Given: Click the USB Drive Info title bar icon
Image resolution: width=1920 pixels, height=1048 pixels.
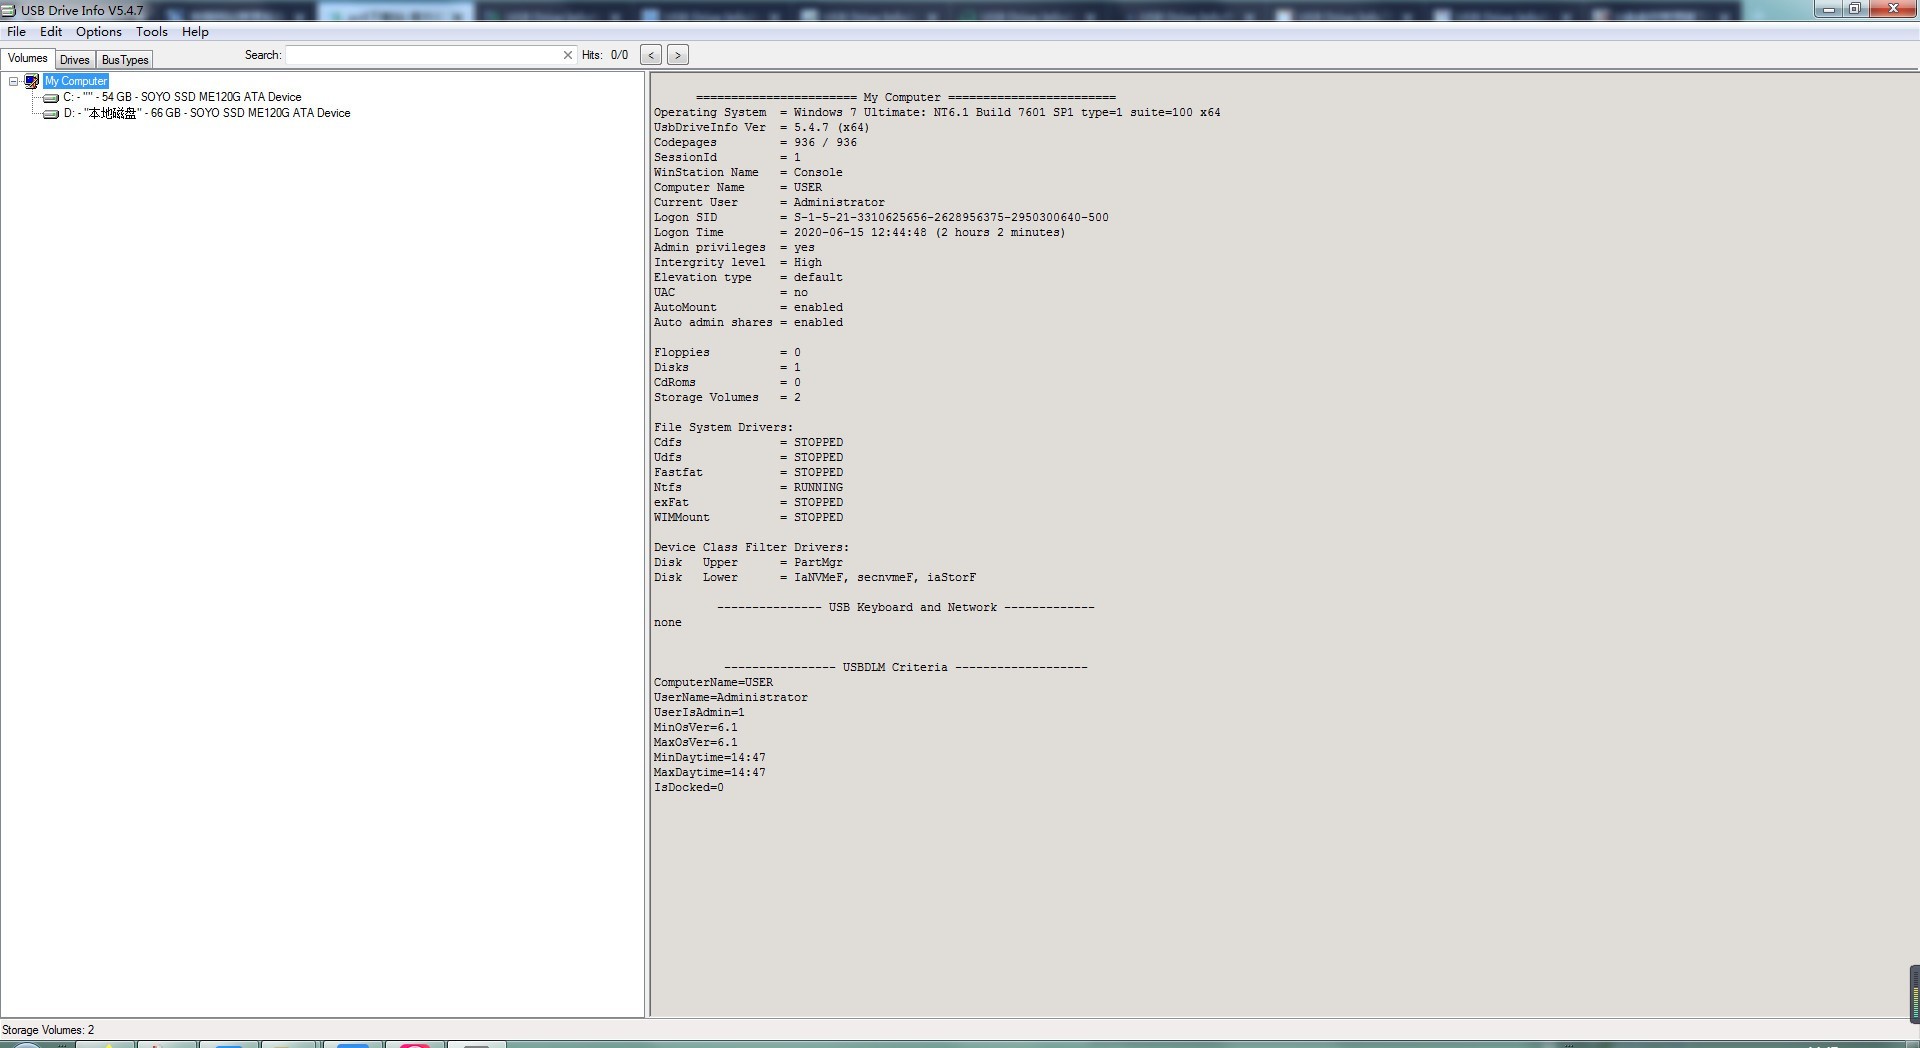Looking at the screenshot, I should [9, 10].
